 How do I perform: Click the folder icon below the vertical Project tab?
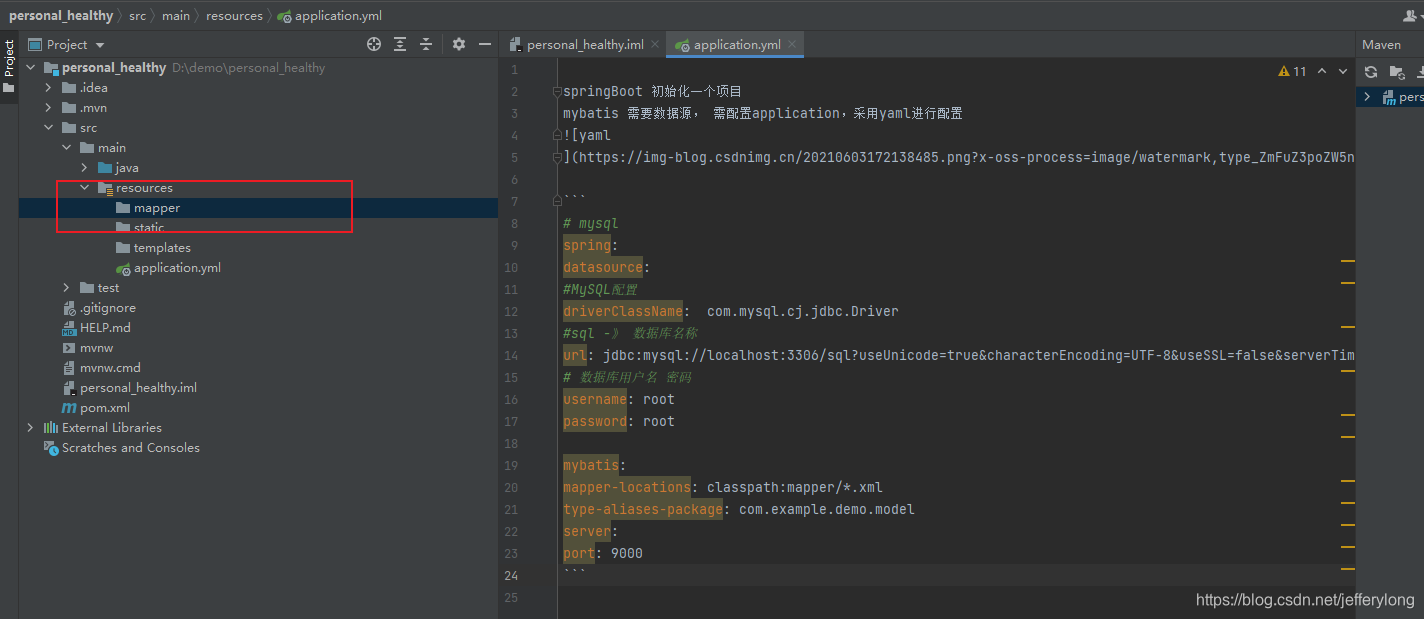click(x=9, y=88)
